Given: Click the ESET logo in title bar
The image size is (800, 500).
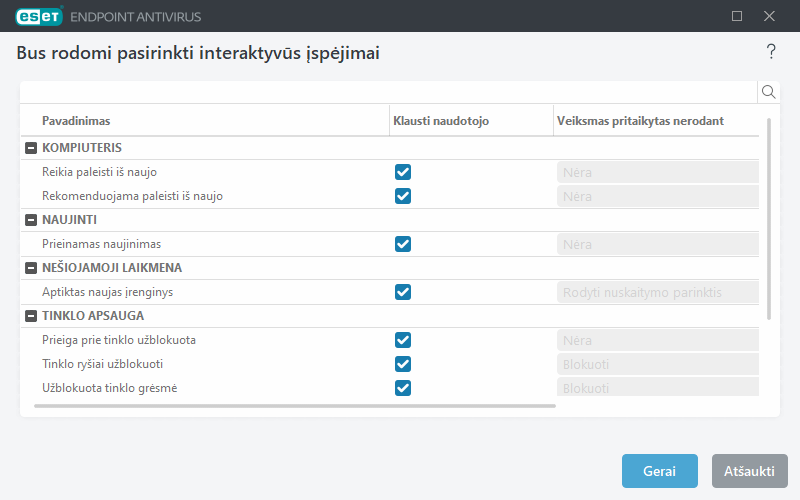Looking at the screenshot, I should click(39, 16).
